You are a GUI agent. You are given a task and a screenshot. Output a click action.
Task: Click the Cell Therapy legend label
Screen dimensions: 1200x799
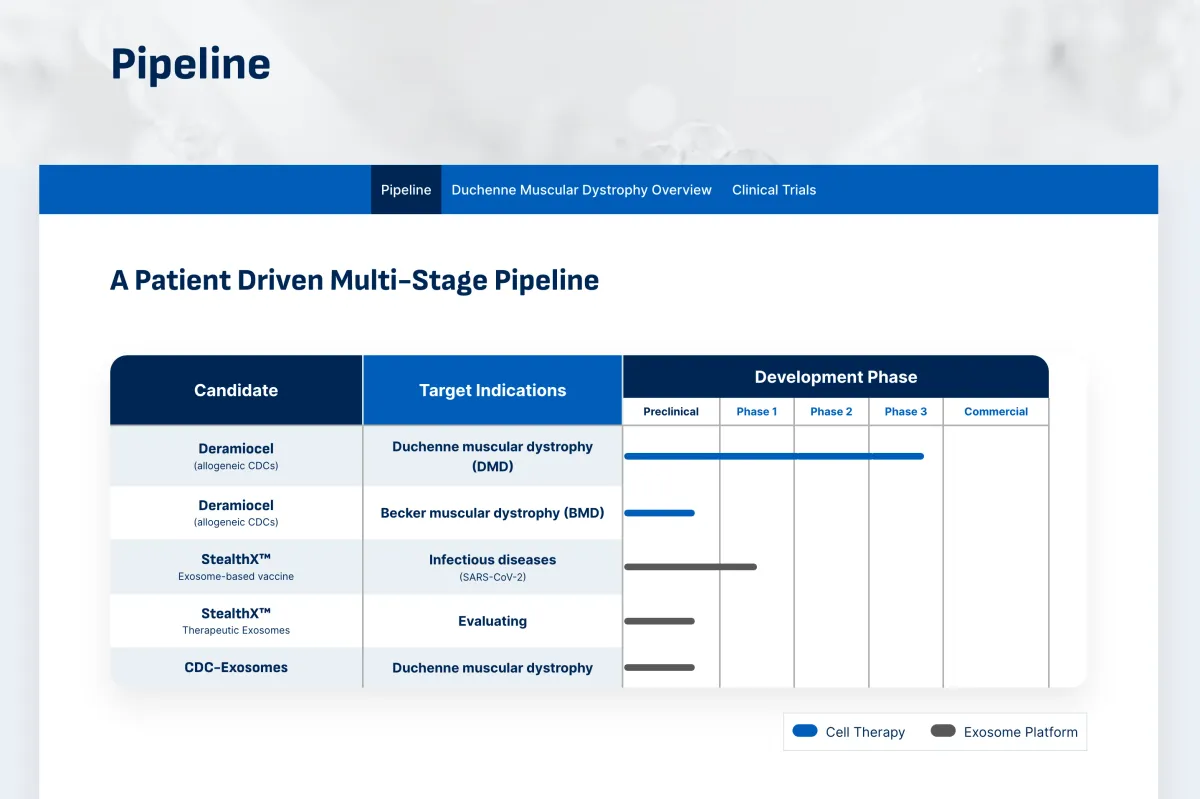[865, 732]
